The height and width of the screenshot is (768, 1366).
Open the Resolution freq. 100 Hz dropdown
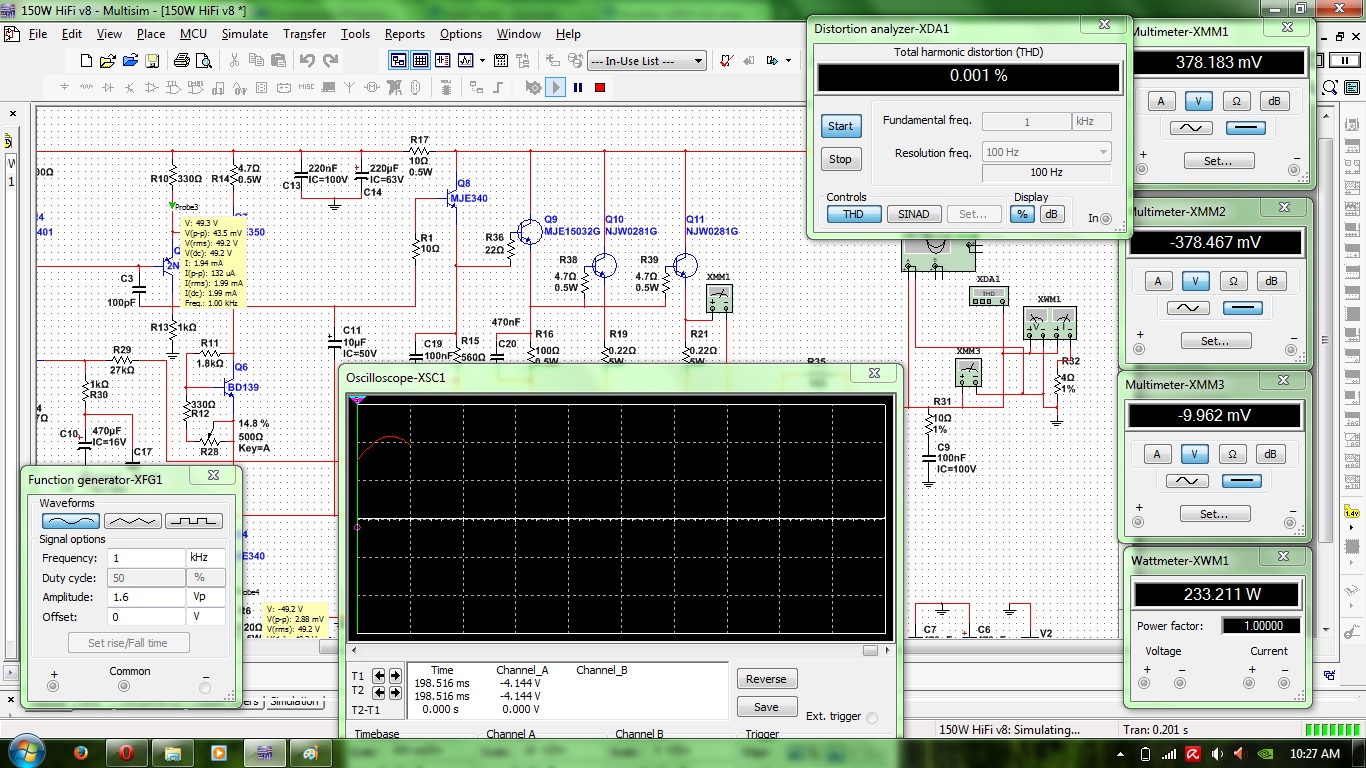point(1046,152)
